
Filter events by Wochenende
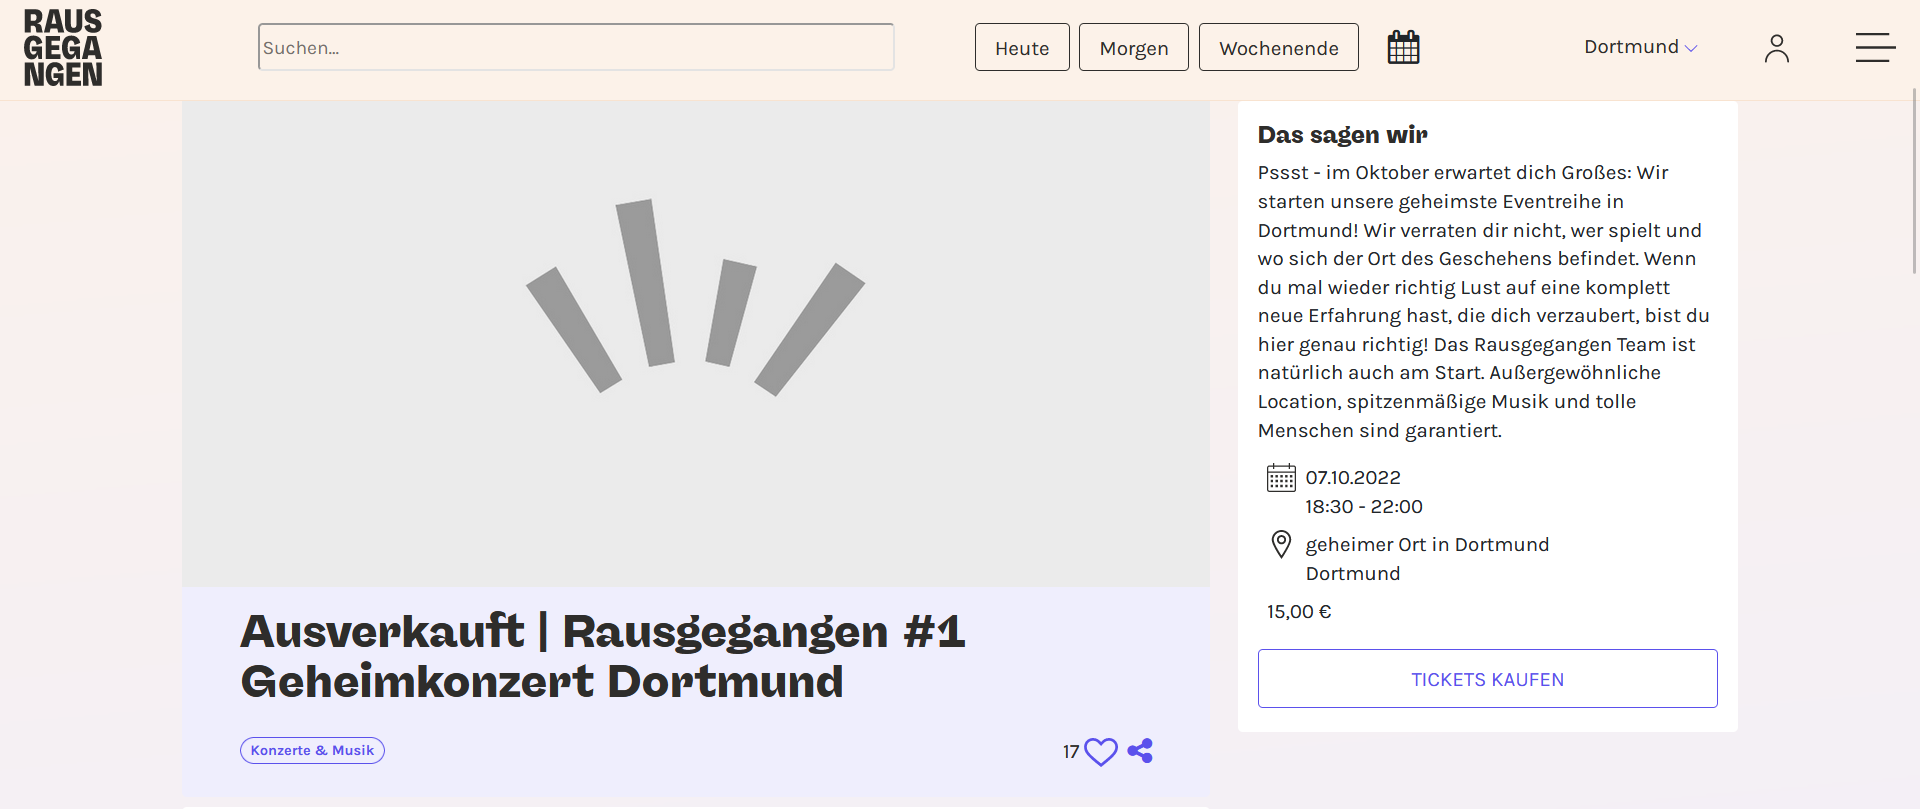(1279, 47)
